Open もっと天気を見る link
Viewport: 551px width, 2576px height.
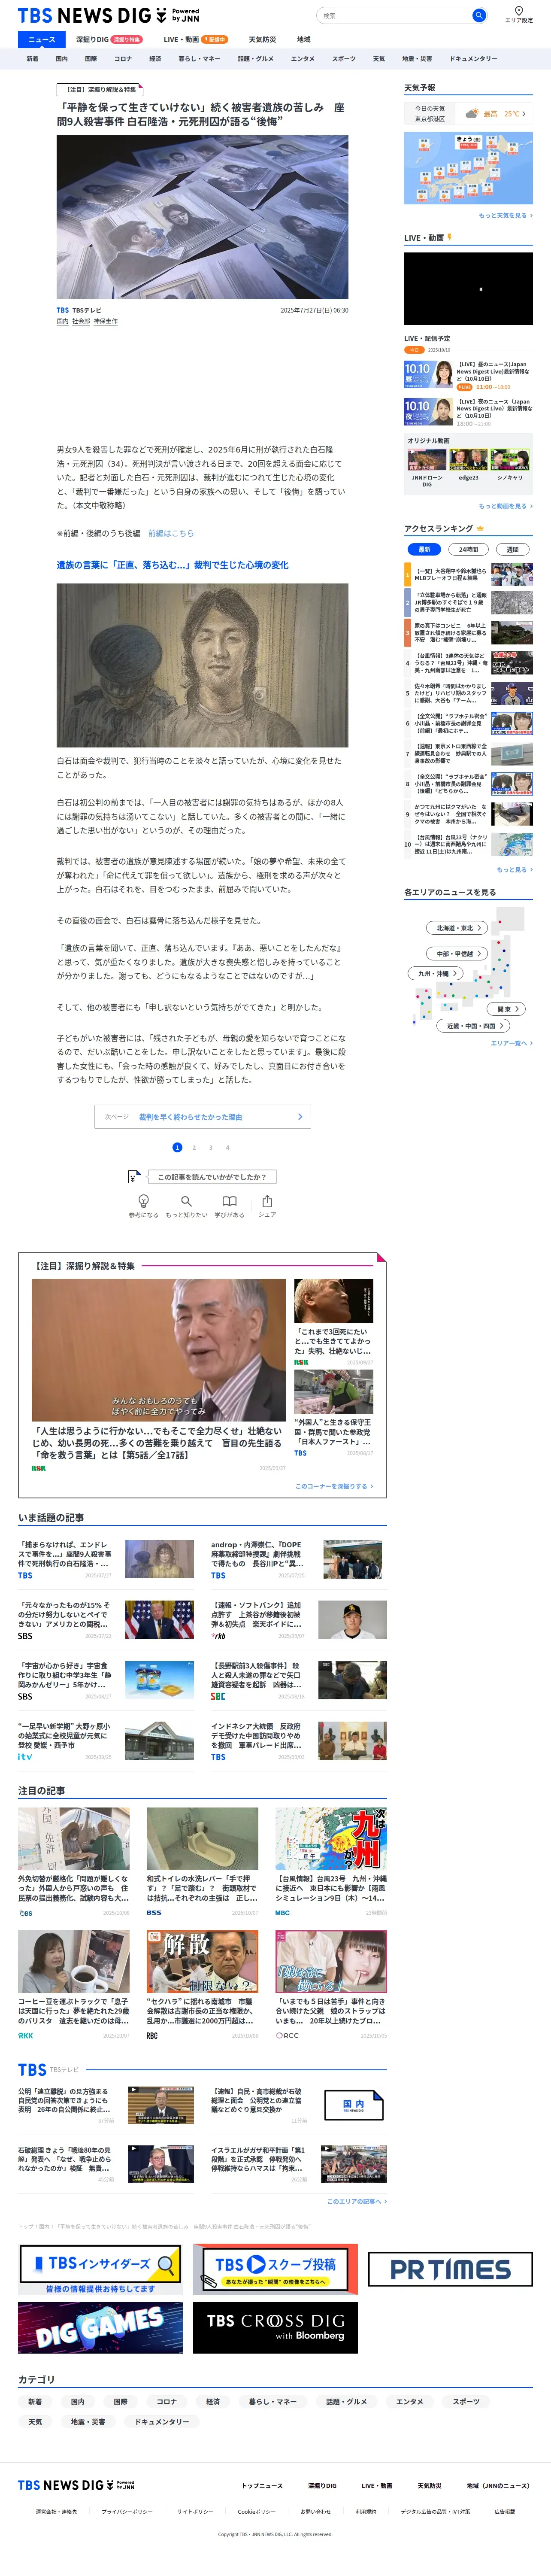(505, 215)
